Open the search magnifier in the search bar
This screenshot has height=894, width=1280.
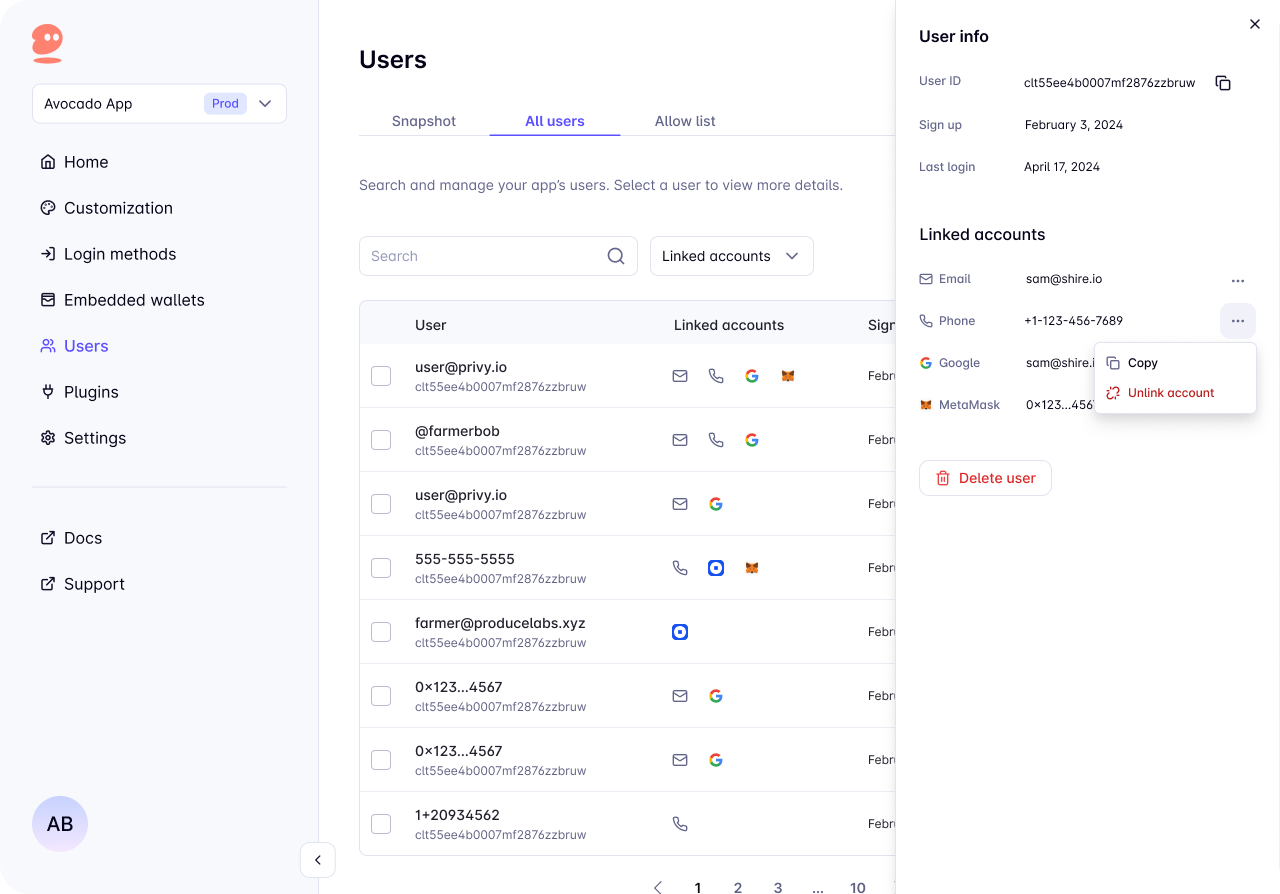click(615, 256)
